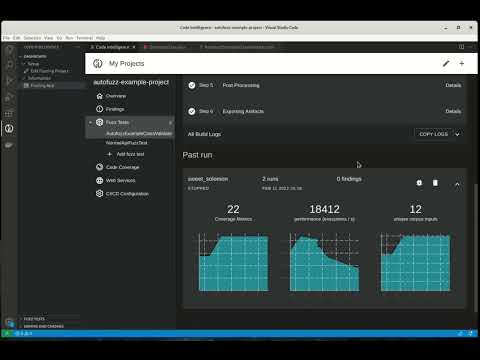Click the notifications bell in status bar
This screenshot has width=480, height=360.
[x=471, y=333]
